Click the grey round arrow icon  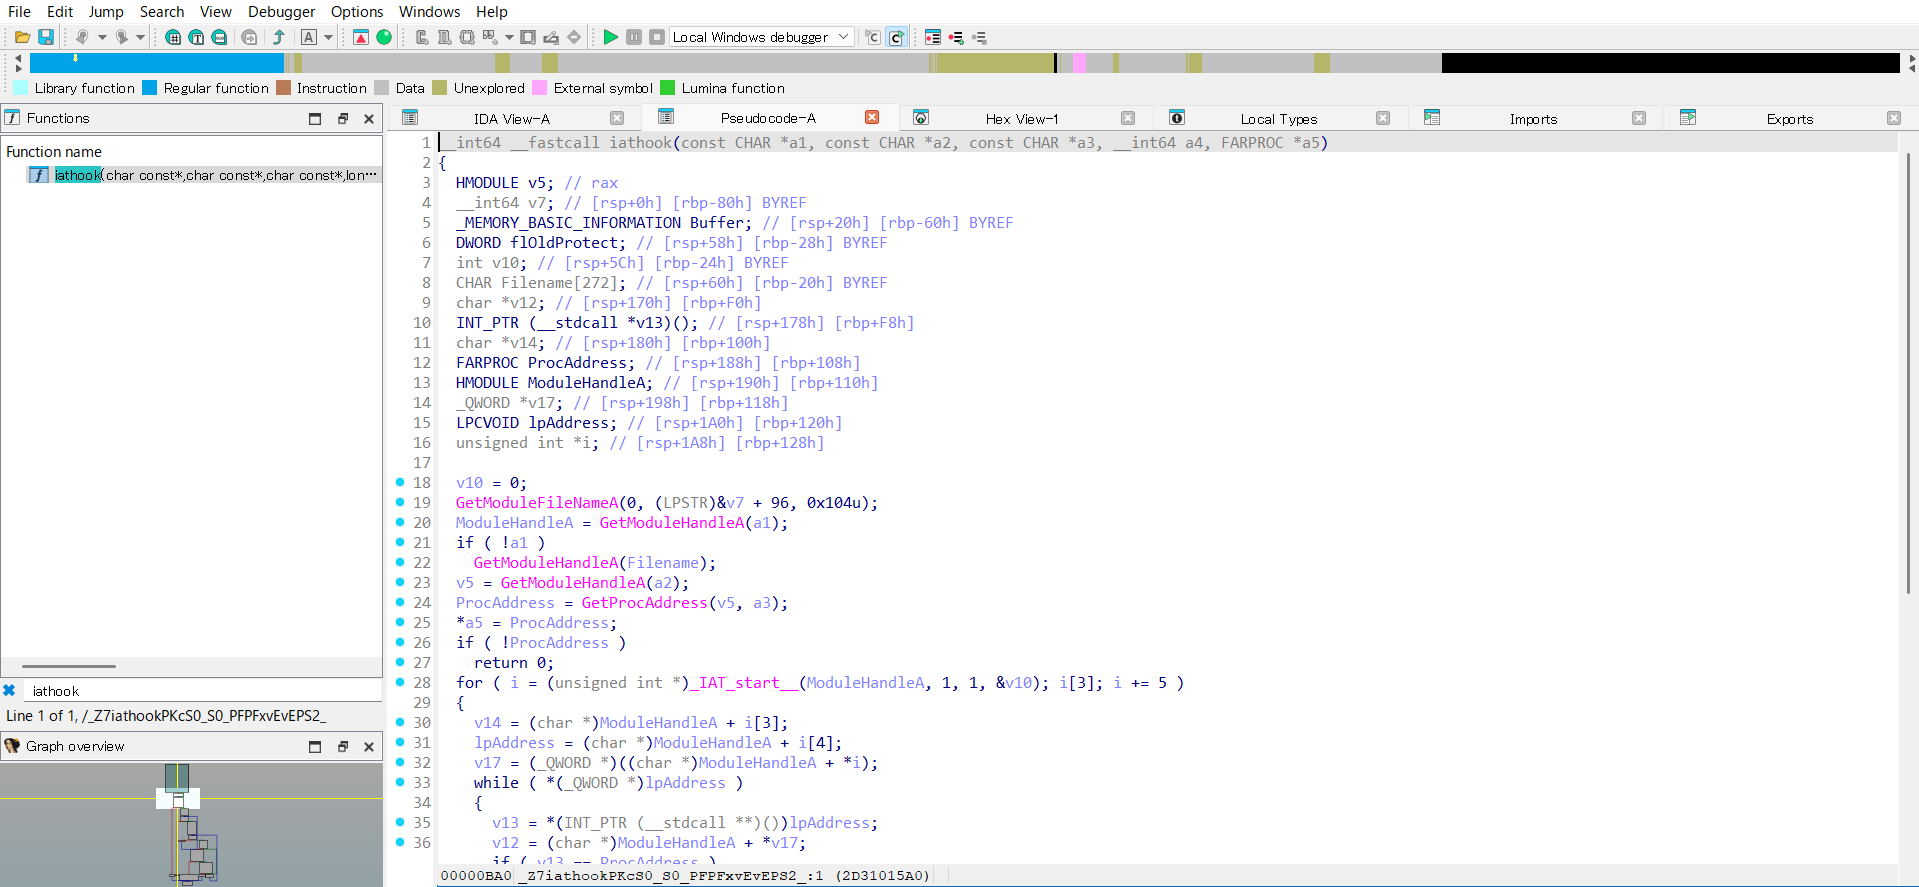coord(249,37)
